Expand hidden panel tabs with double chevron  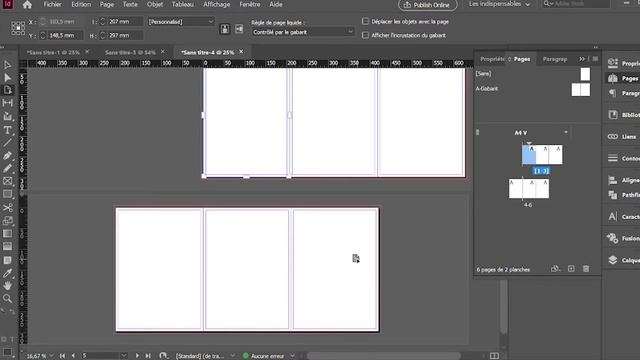[x=582, y=59]
